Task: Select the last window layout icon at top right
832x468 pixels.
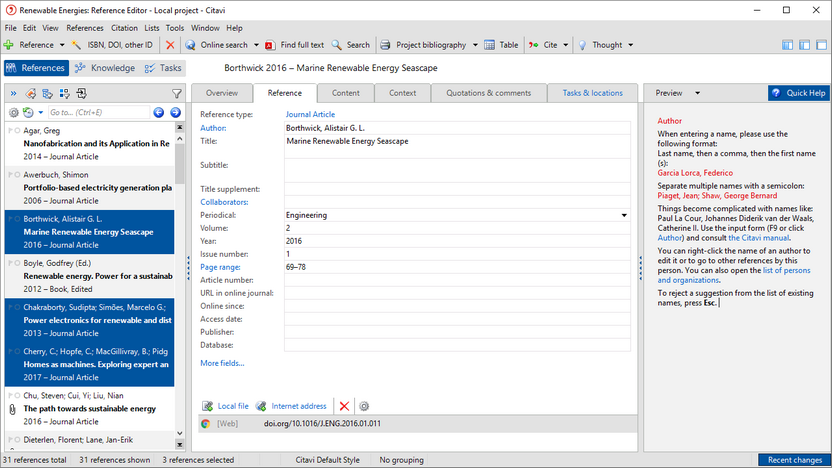Action: pos(821,45)
